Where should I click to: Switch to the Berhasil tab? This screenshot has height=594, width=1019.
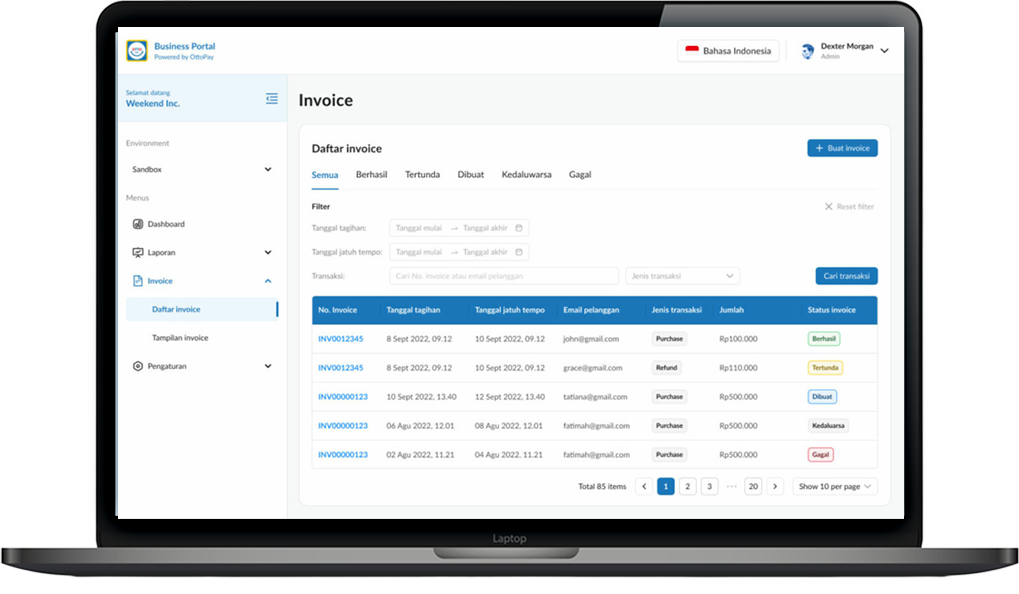tap(371, 175)
